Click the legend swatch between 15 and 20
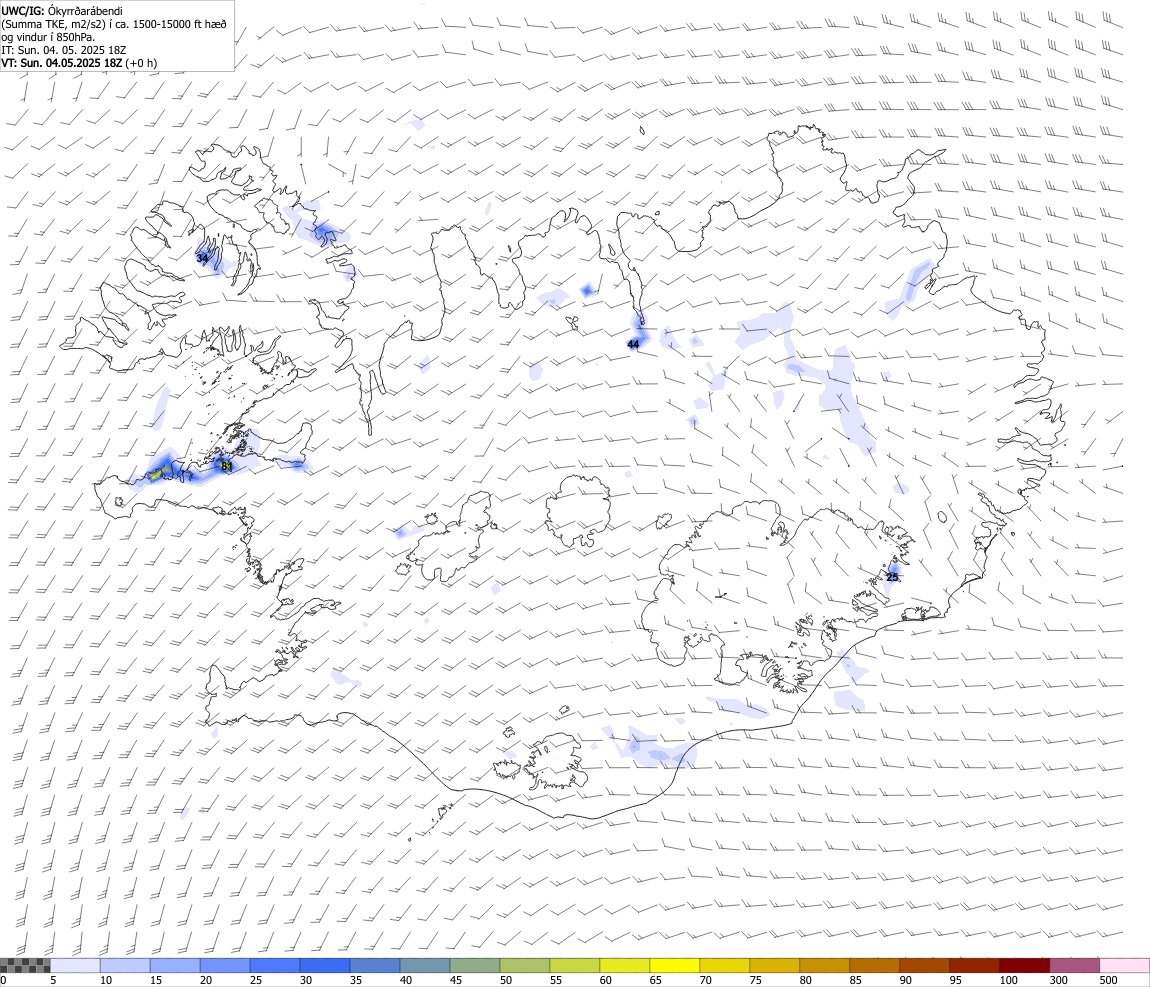This screenshot has width=1150, height=987. tap(175, 965)
